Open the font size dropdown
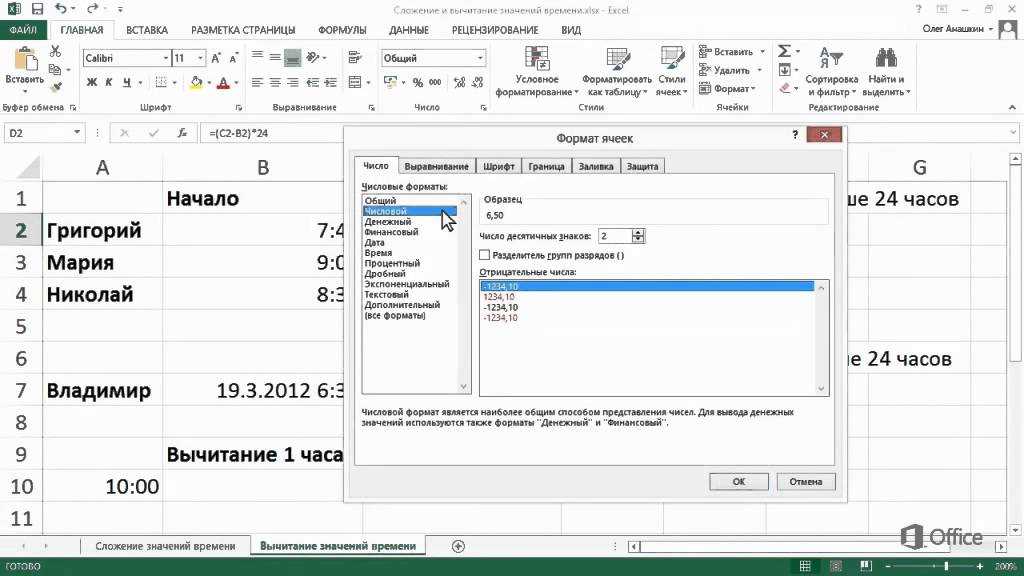This screenshot has width=1024, height=576. pos(200,58)
